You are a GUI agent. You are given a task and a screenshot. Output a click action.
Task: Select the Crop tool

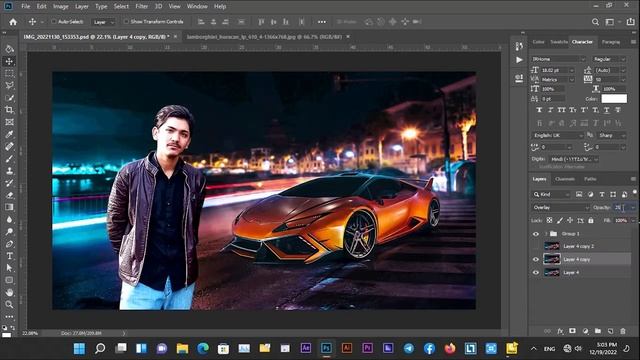pyautogui.click(x=9, y=110)
